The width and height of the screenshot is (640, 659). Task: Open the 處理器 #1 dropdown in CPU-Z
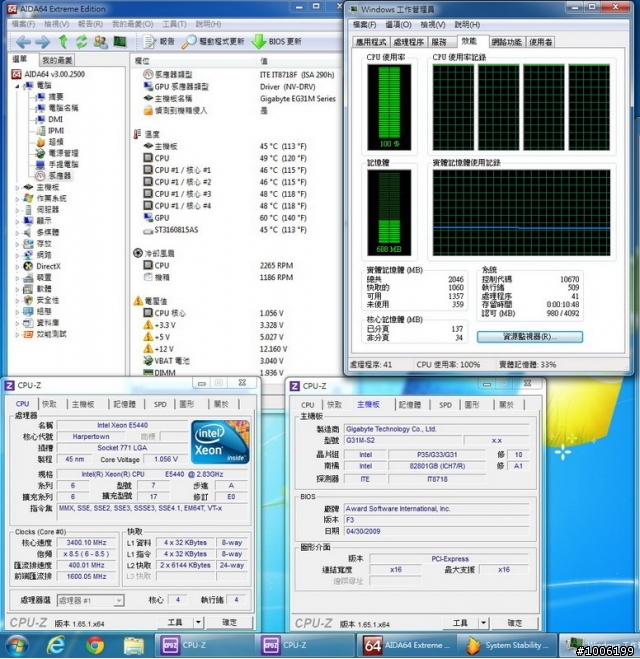(x=119, y=600)
